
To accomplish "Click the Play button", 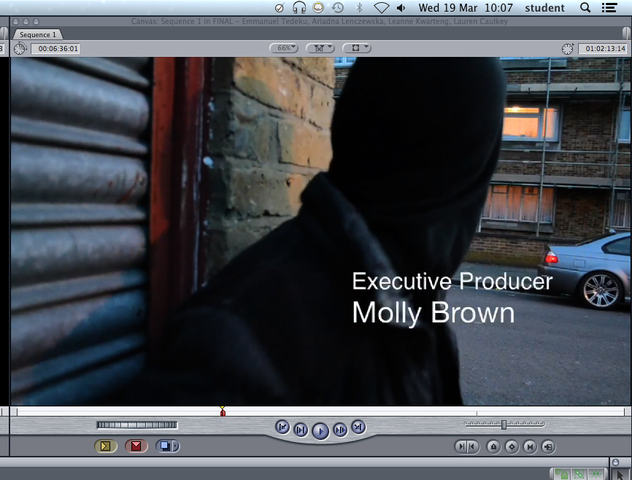I will click(320, 431).
